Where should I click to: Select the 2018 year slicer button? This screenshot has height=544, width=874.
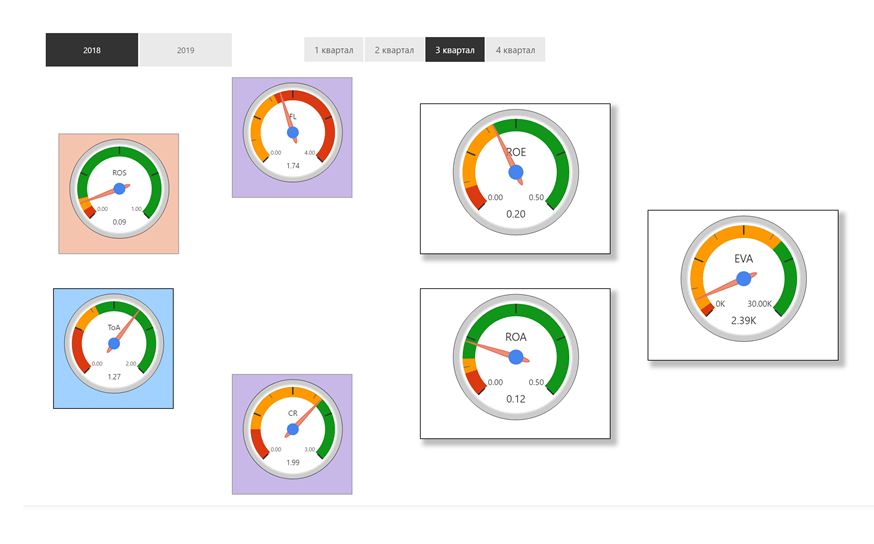click(x=92, y=50)
